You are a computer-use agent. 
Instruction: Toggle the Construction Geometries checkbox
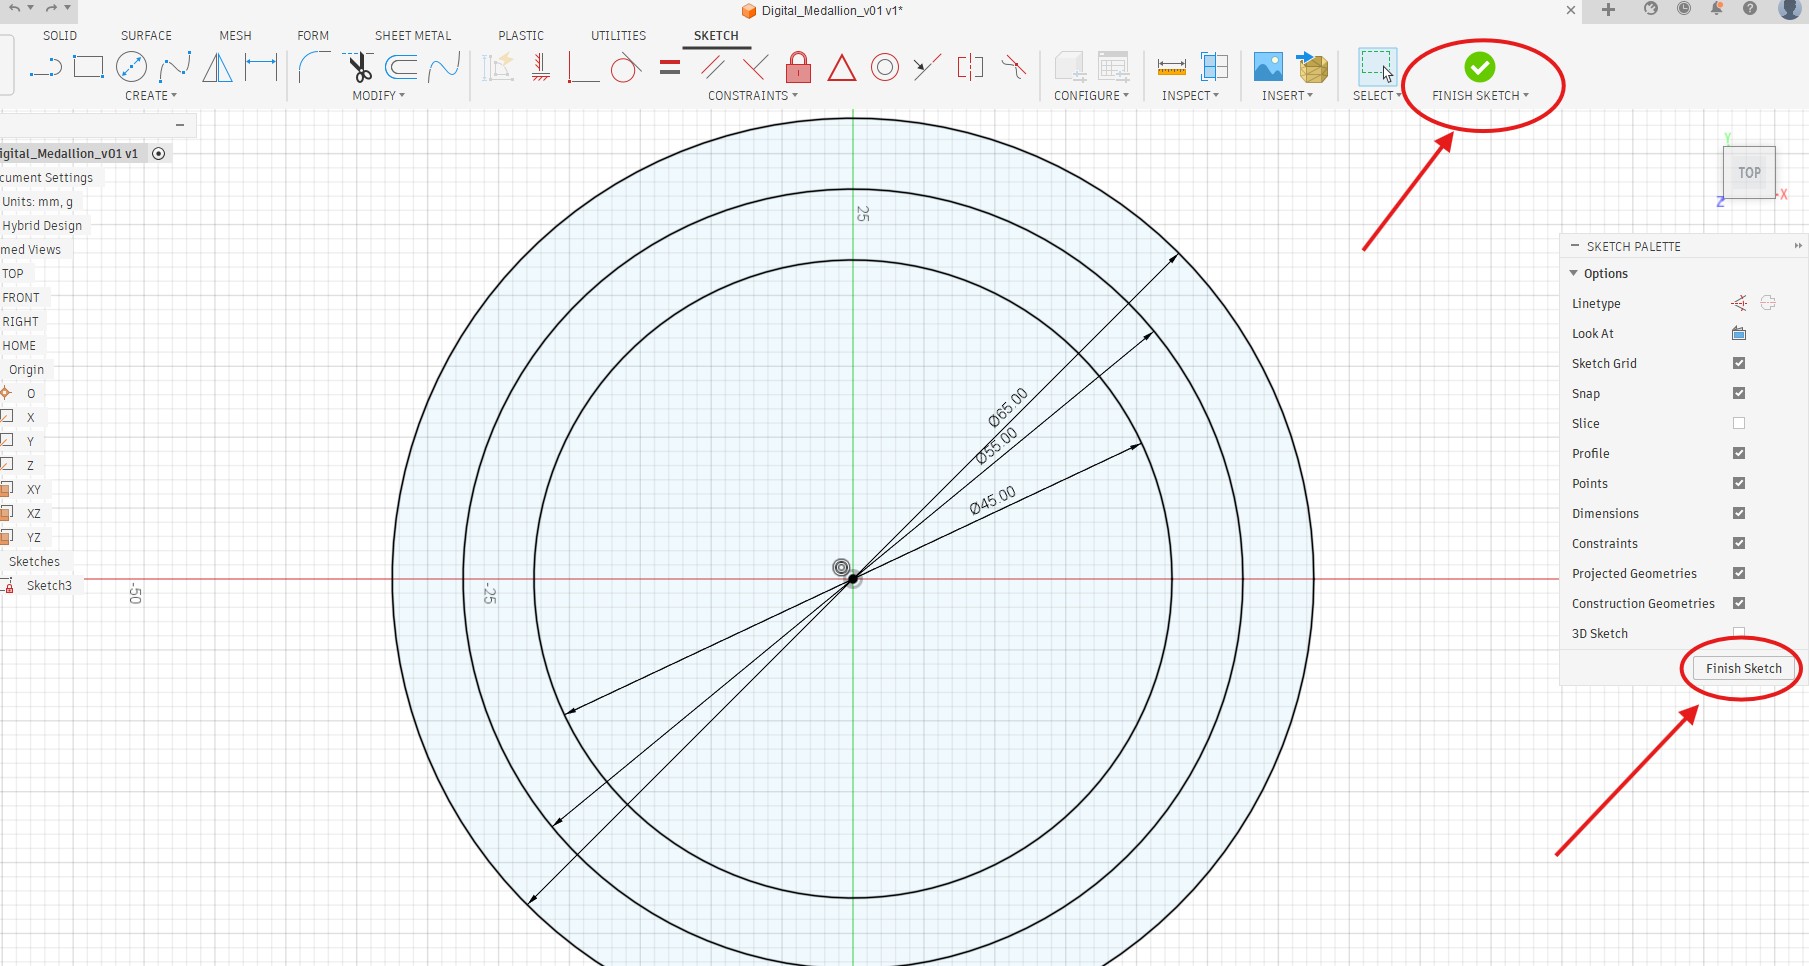click(1739, 603)
